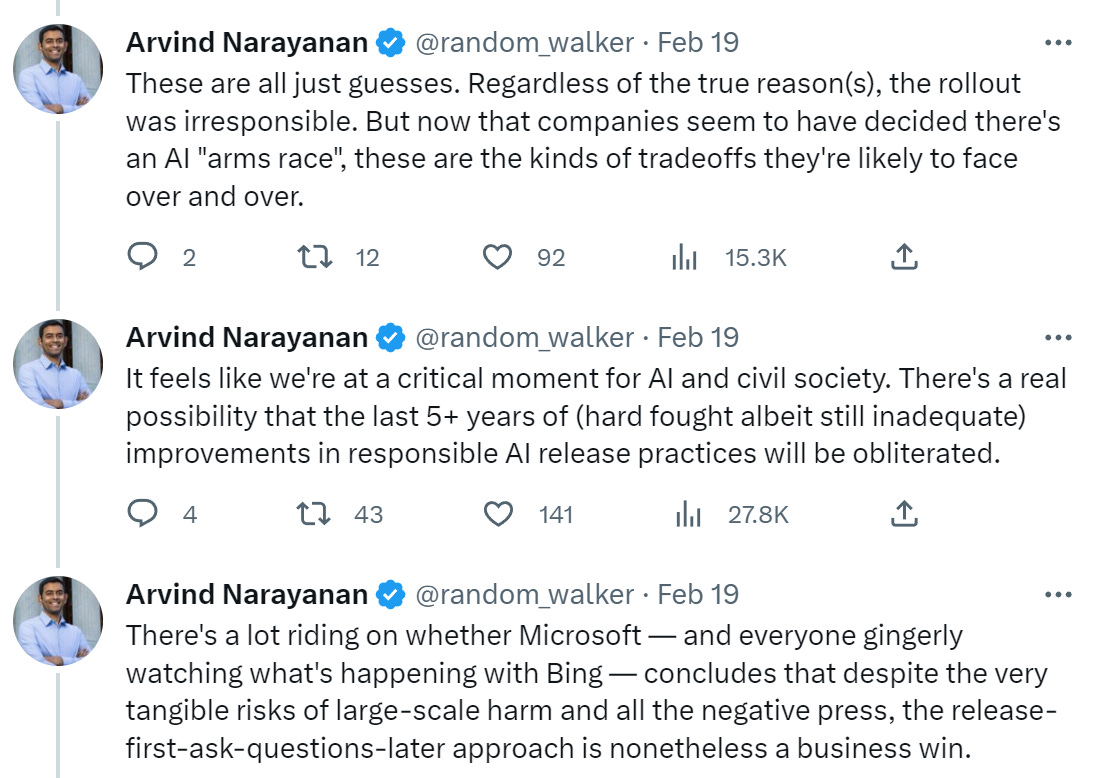Click the first tweet's profile avatar
The image size is (1099, 778).
[57, 69]
